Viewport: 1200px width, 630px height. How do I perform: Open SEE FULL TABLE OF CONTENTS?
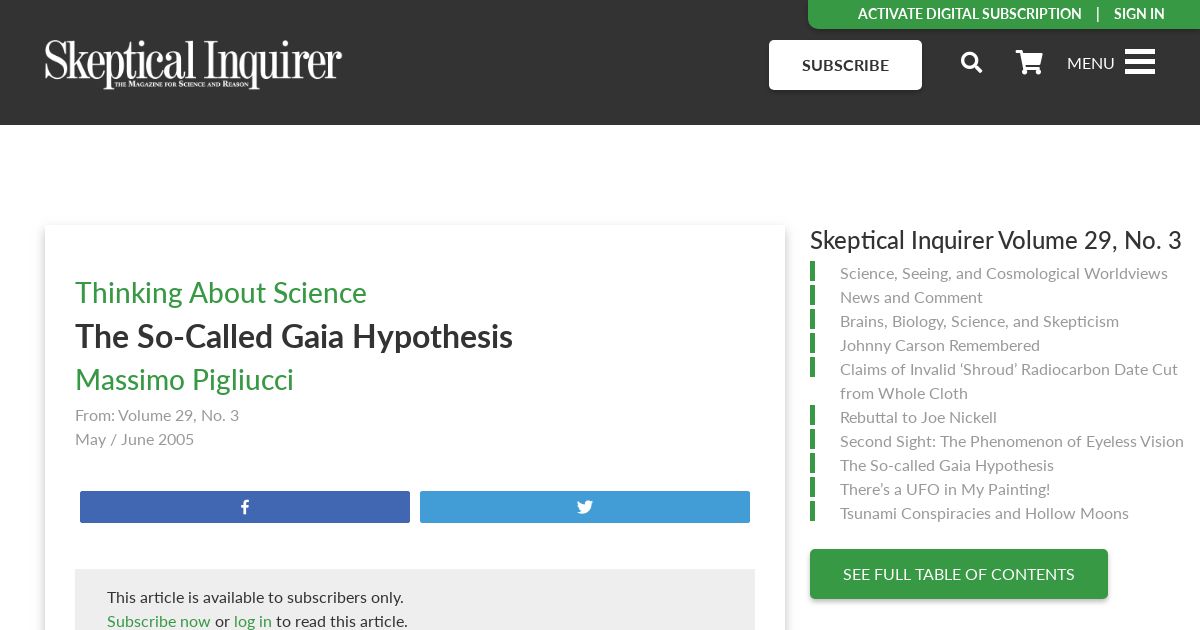(x=959, y=574)
